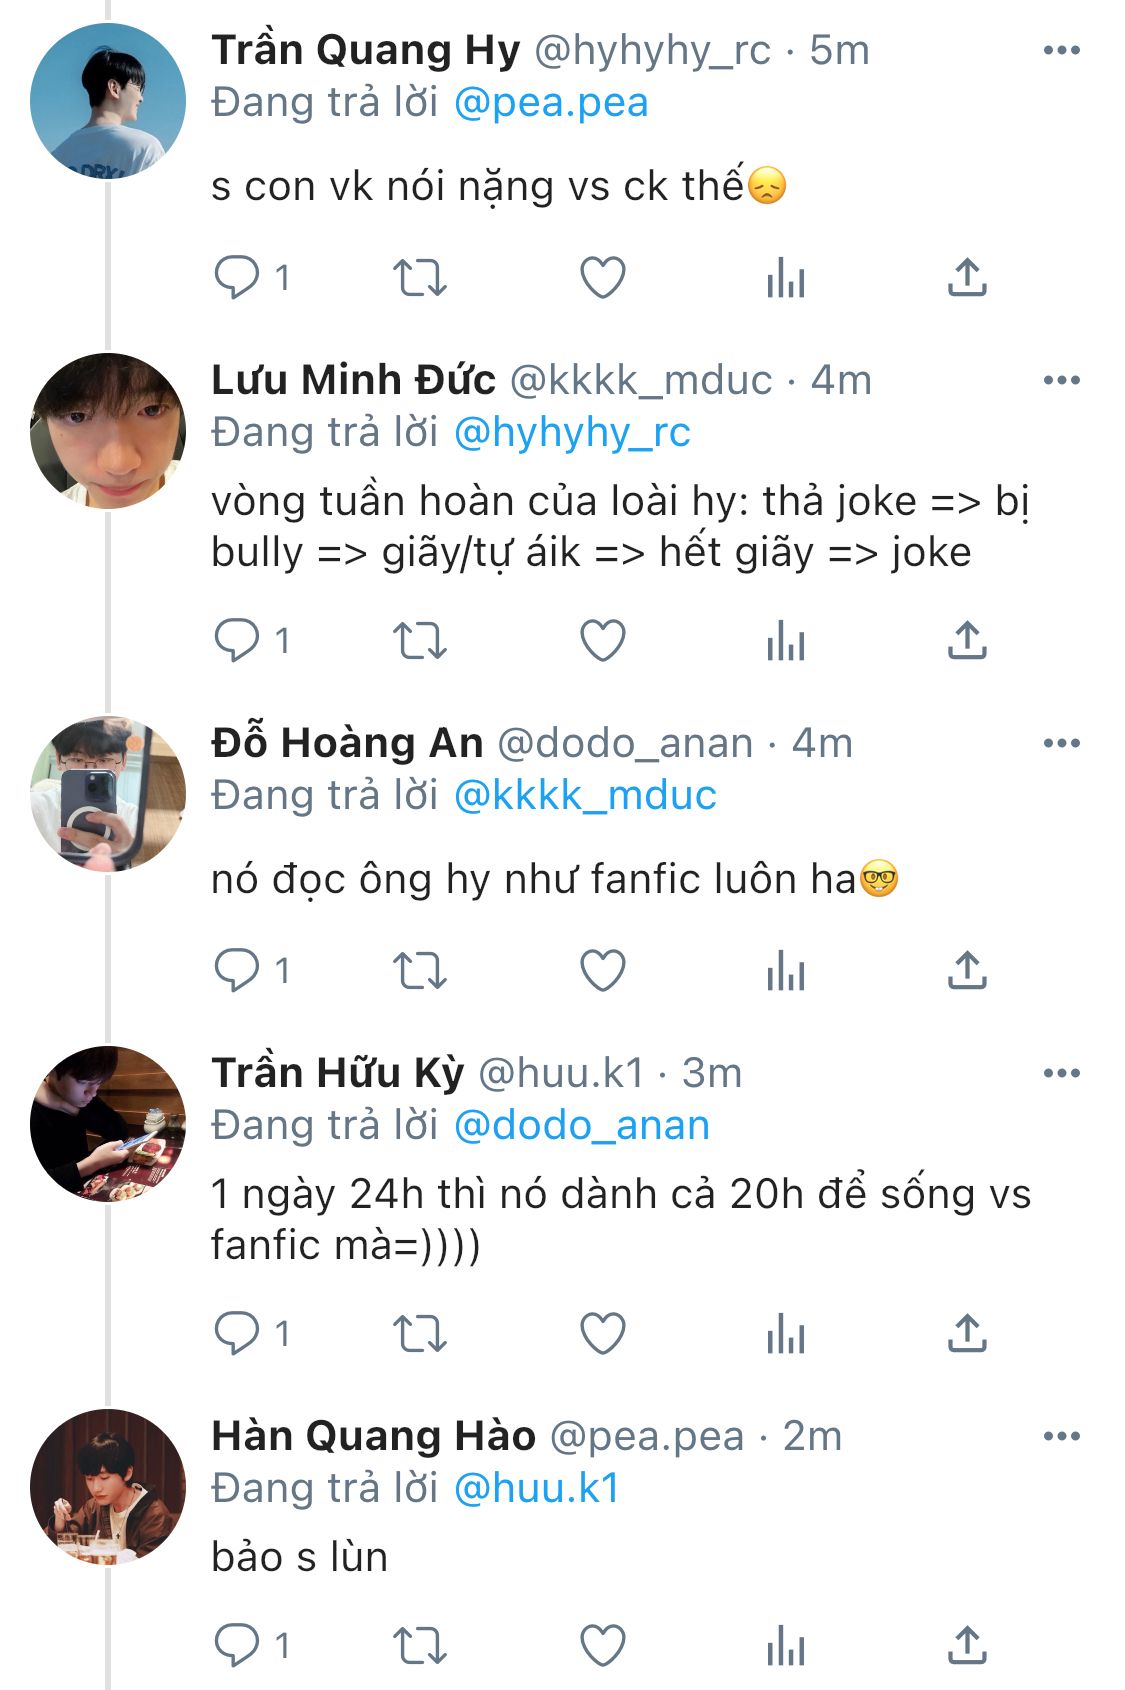Viewport: 1125px width, 1690px height.
Task: Open Lưu Minh Đức's profile name
Action: point(353,380)
